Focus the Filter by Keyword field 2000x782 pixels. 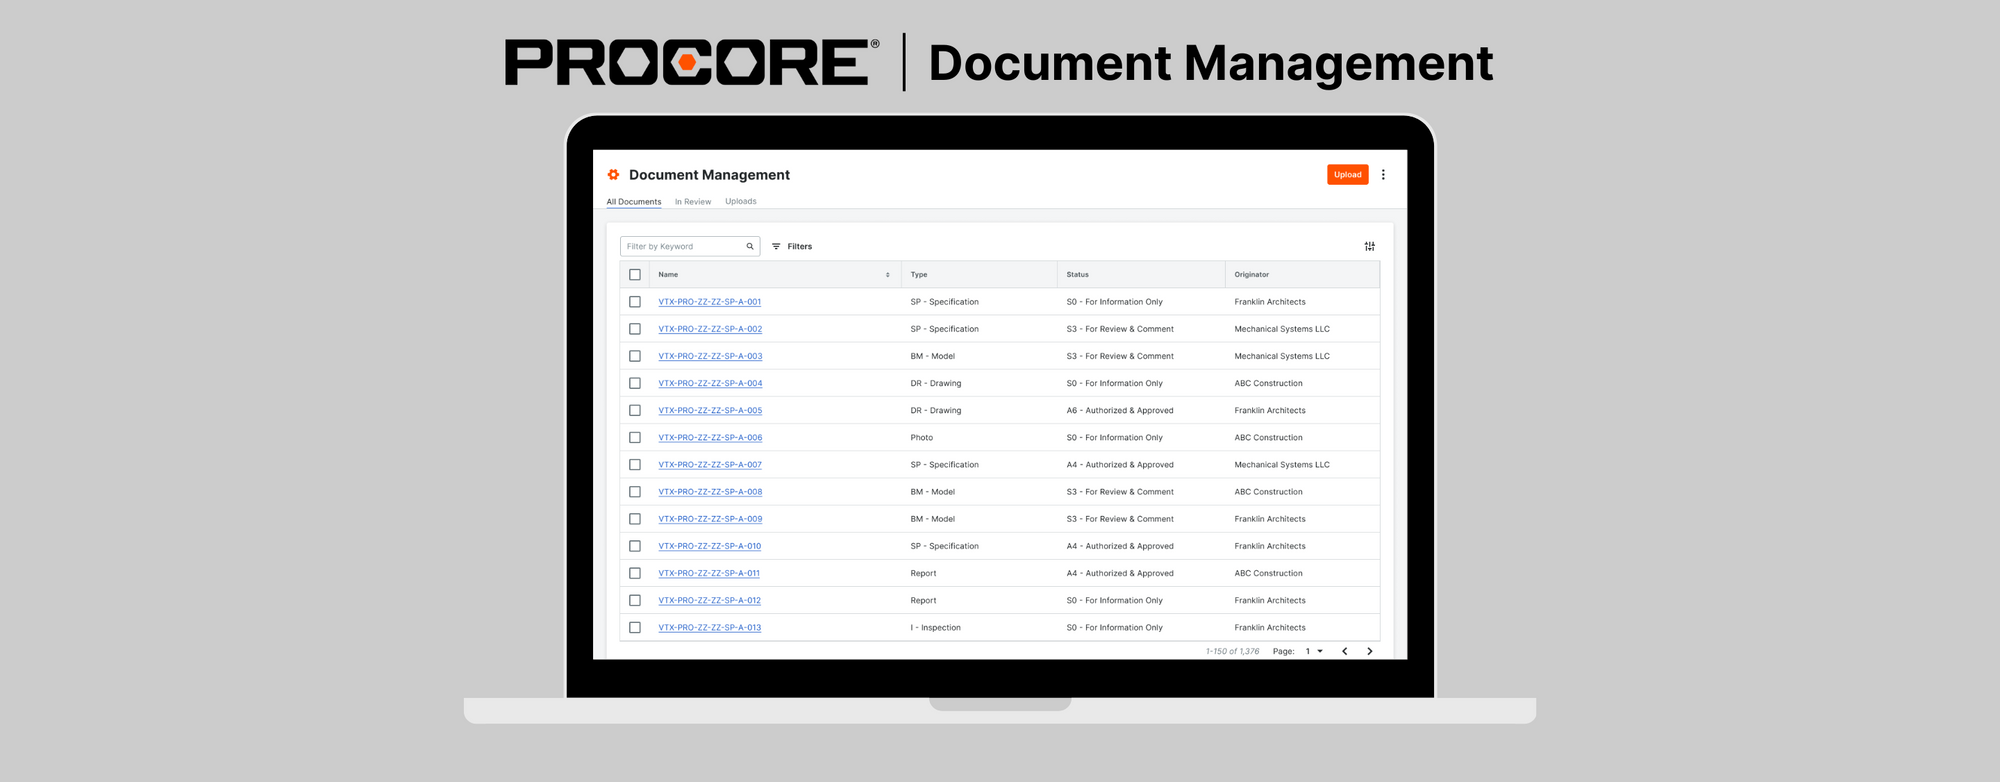690,246
